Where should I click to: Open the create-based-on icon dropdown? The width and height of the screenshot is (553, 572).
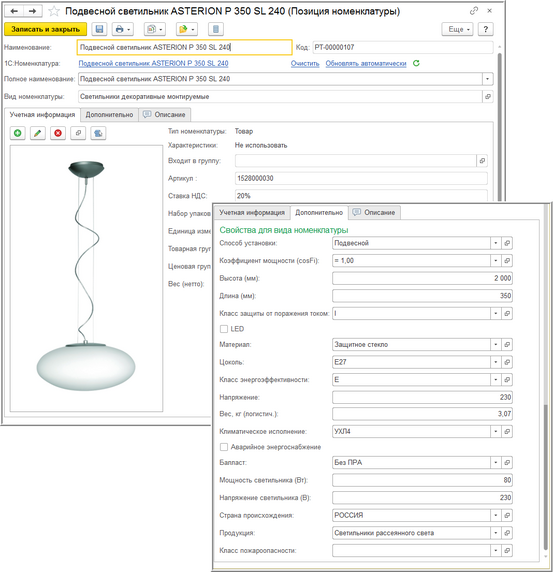coord(187,29)
